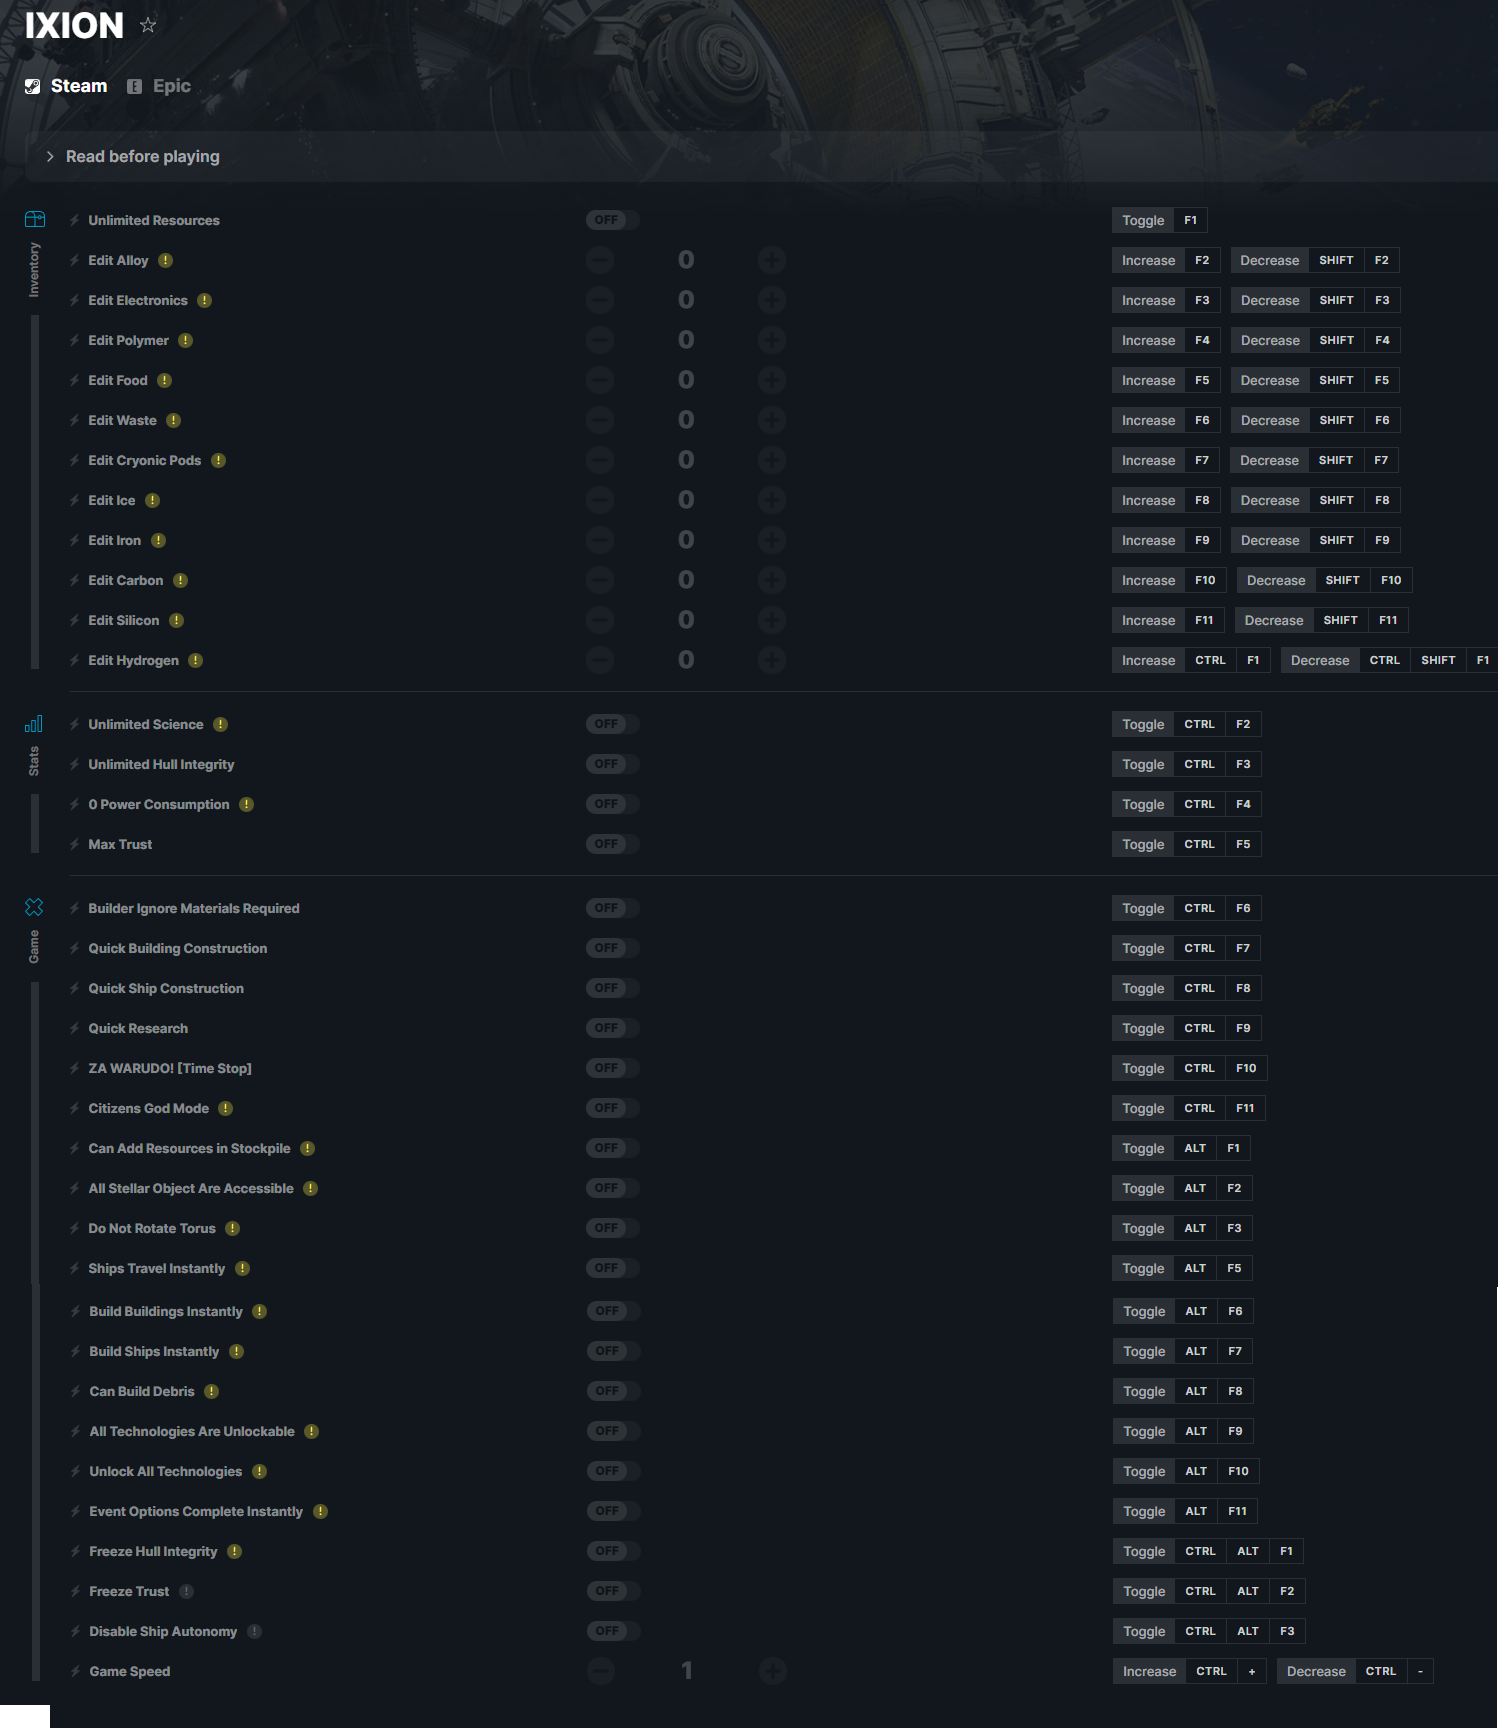Viewport: 1498px width, 1728px height.
Task: Click the Edit Cryonic Pods value field
Action: tap(686, 460)
